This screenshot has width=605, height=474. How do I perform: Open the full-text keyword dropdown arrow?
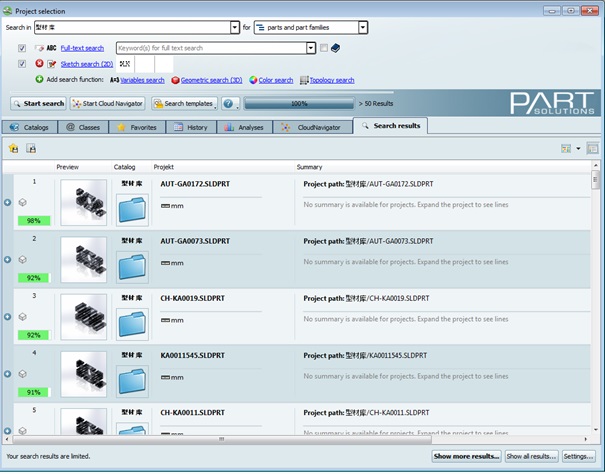(x=311, y=48)
